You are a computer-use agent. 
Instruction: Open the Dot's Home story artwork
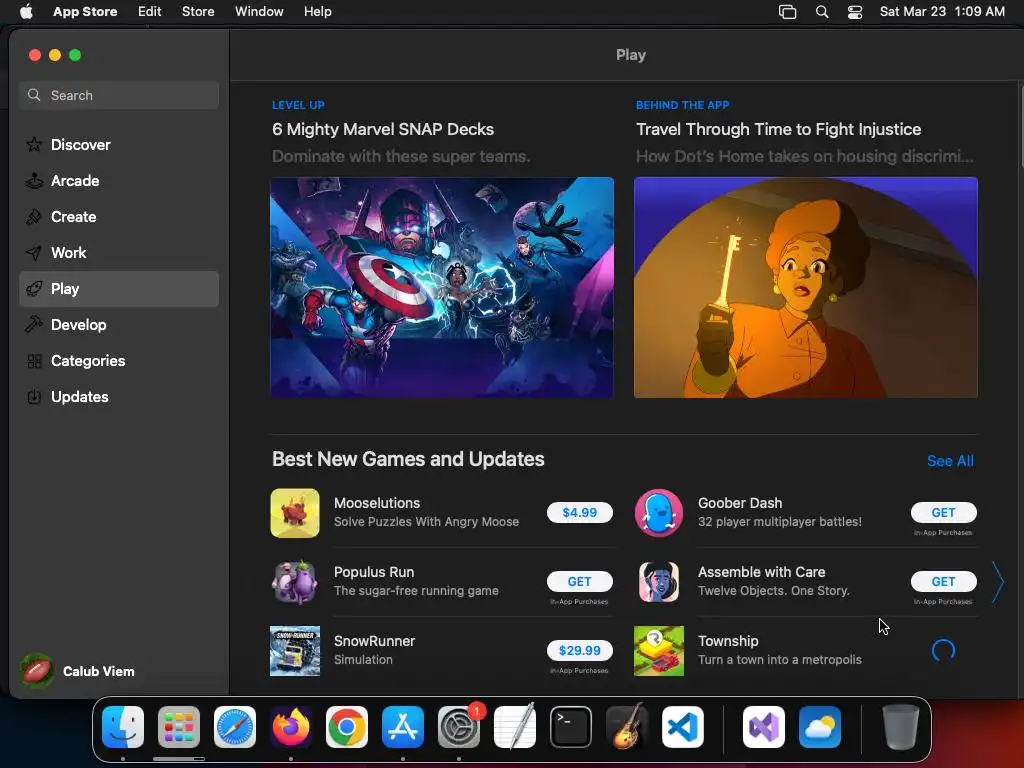(x=806, y=287)
